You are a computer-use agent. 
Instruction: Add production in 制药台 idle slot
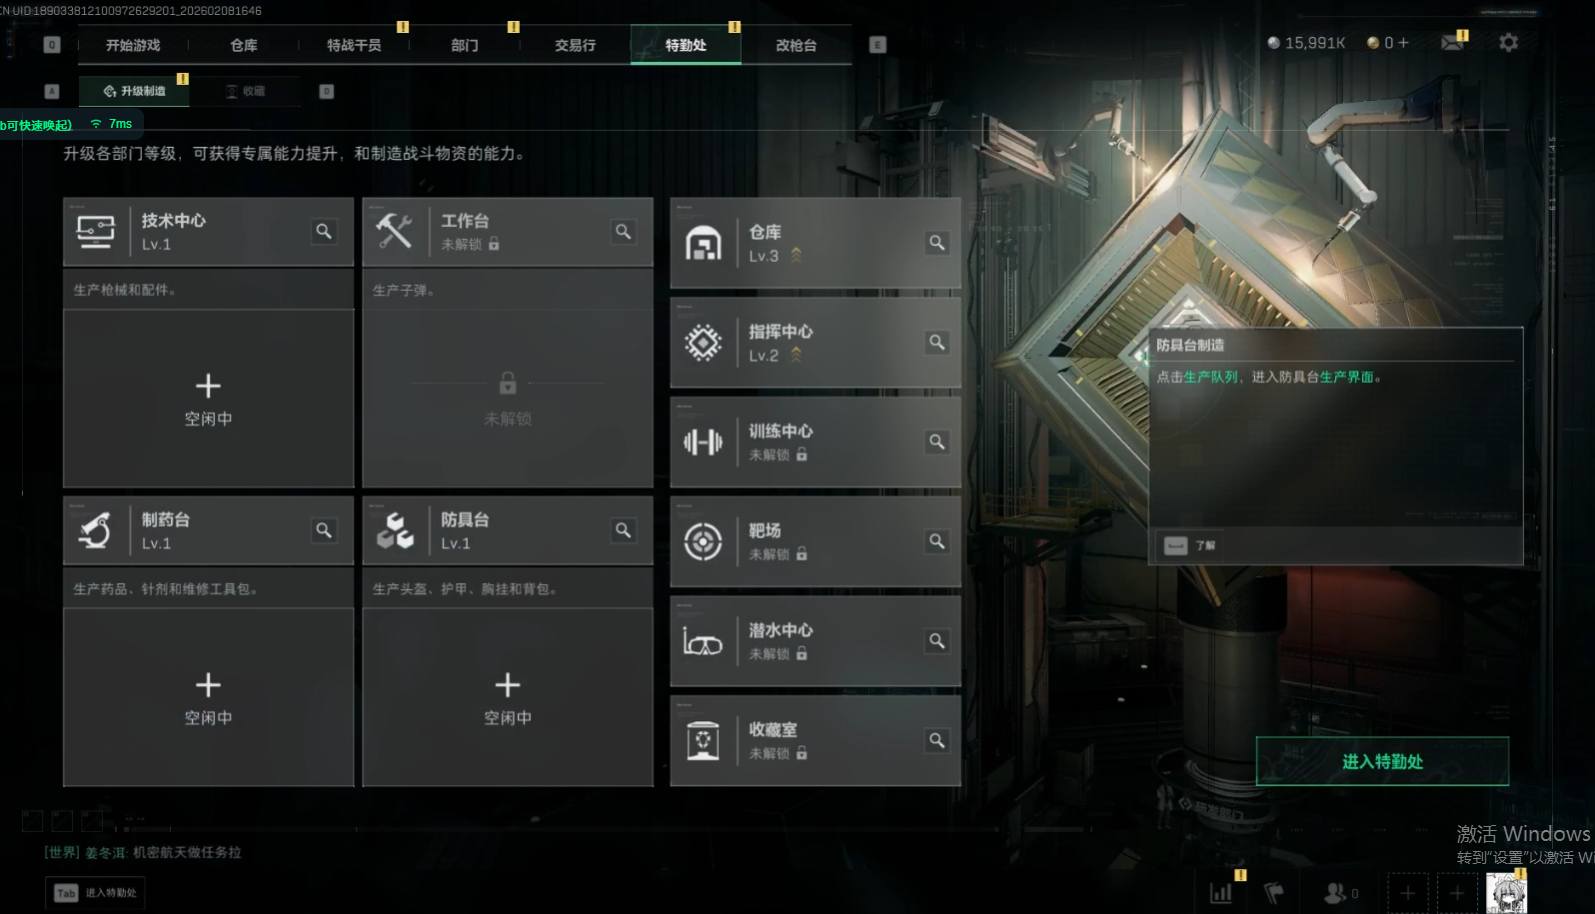[208, 697]
